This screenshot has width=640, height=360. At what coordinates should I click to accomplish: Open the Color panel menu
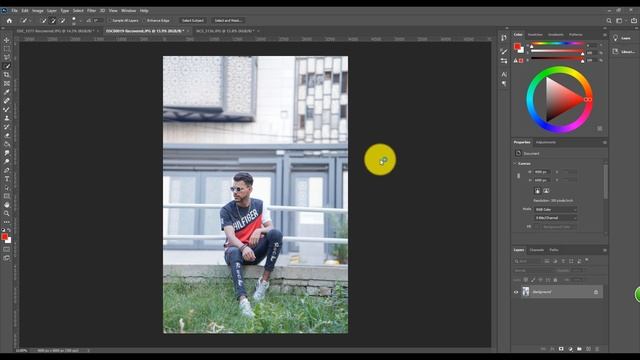tap(604, 35)
